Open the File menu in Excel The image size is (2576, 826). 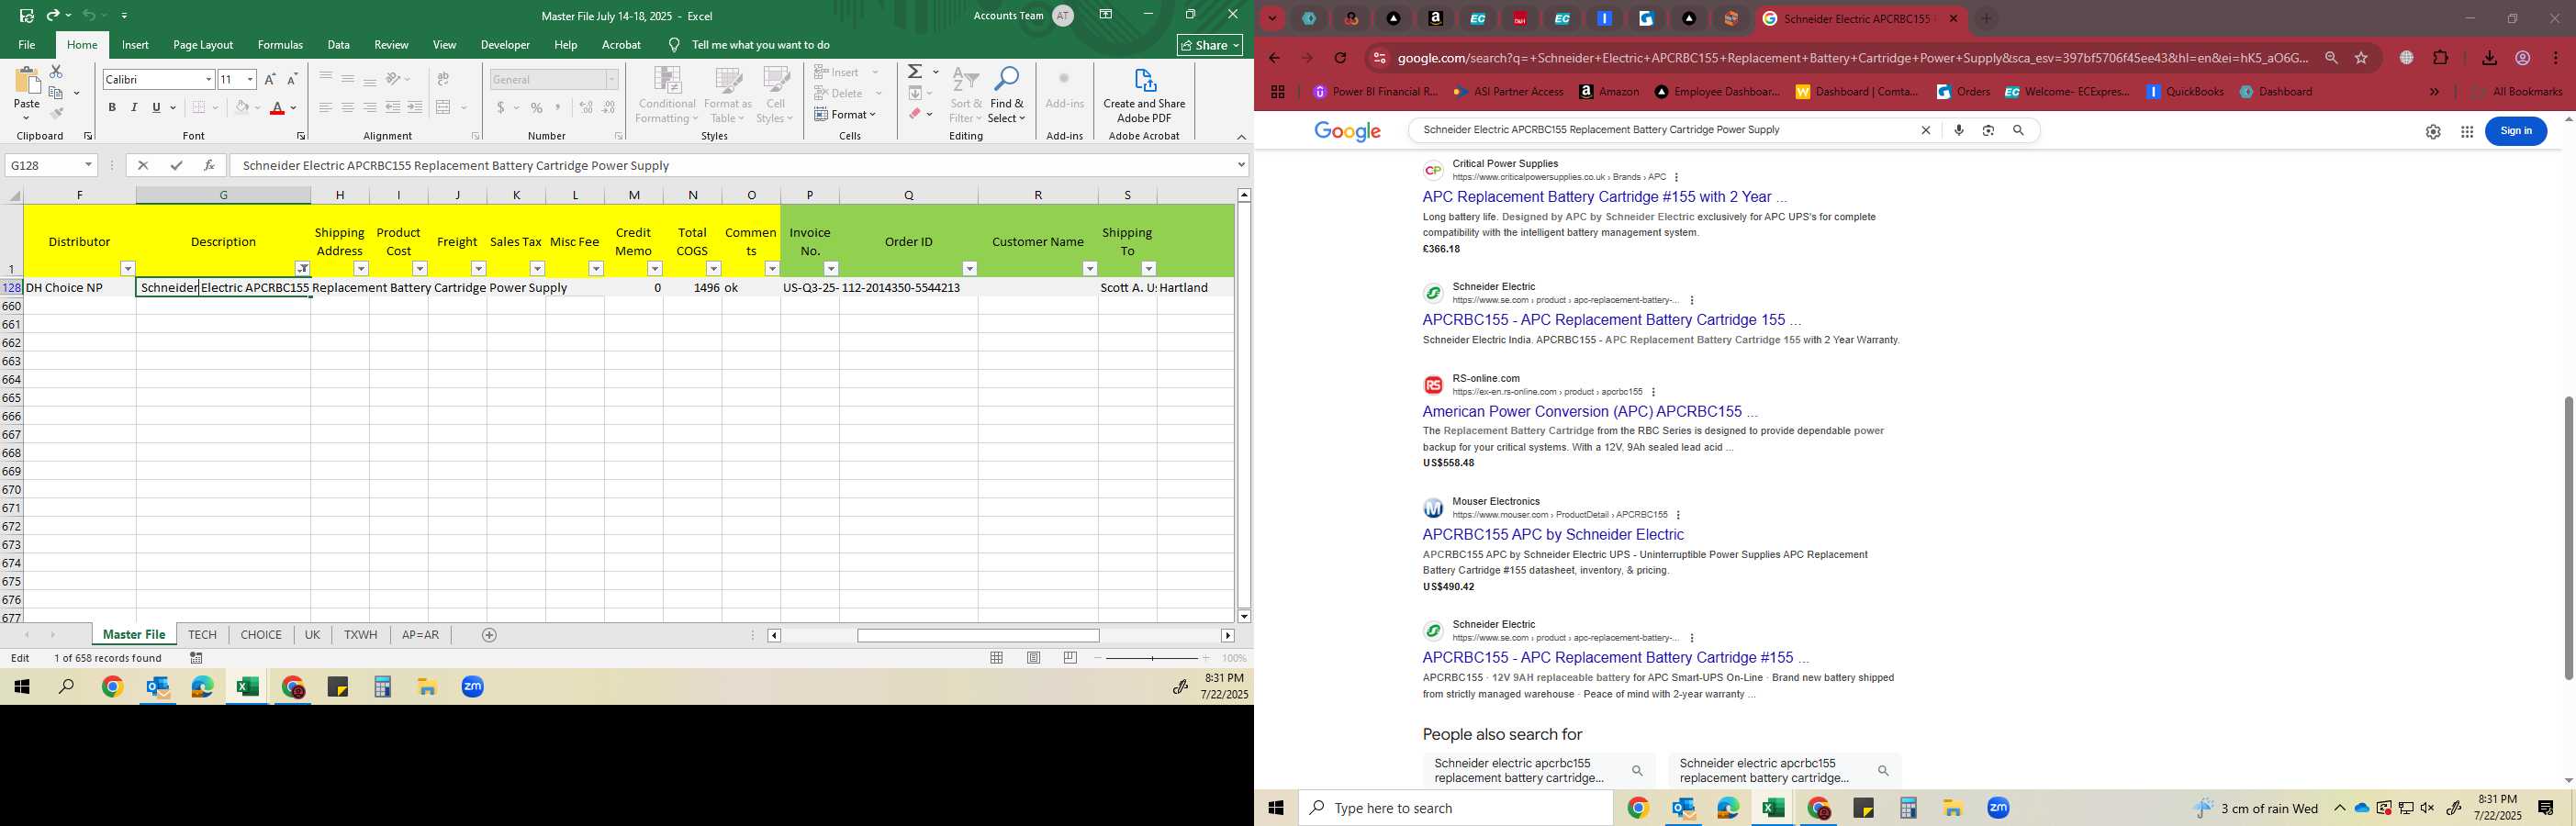click(27, 45)
